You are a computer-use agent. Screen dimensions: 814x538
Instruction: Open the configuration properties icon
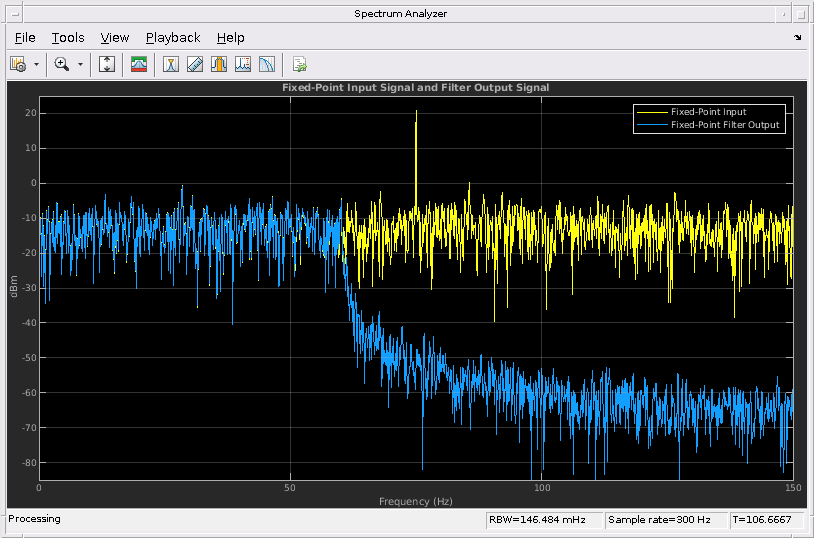[18, 64]
